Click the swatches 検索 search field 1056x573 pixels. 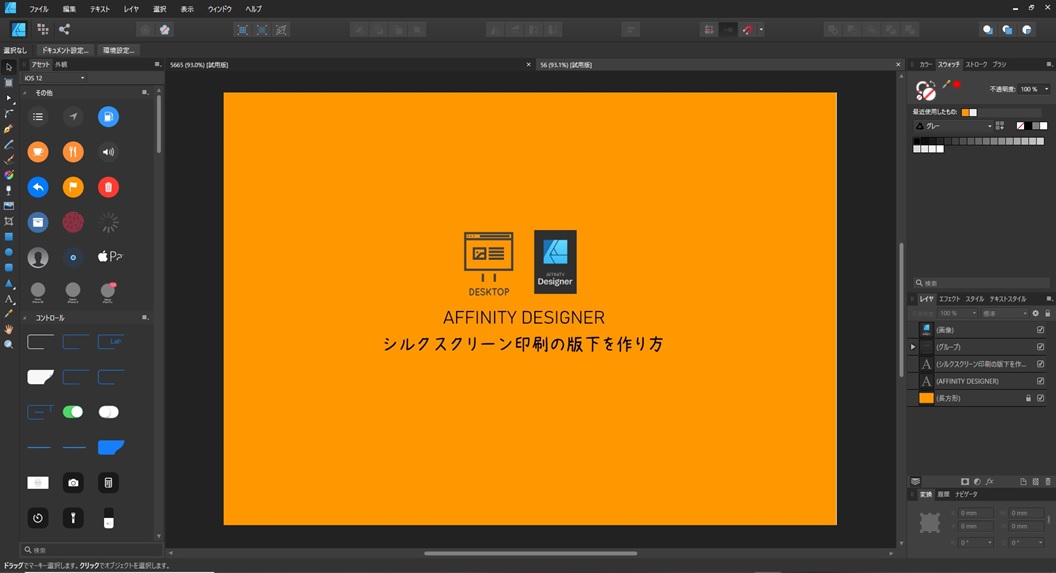coord(981,283)
